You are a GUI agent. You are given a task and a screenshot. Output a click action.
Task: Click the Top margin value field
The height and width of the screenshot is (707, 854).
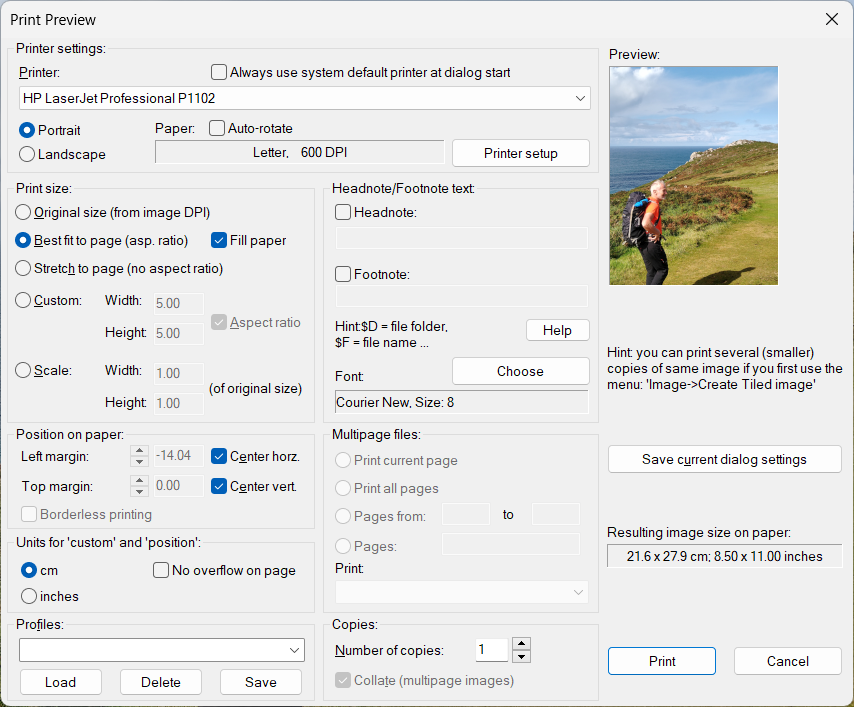point(179,486)
